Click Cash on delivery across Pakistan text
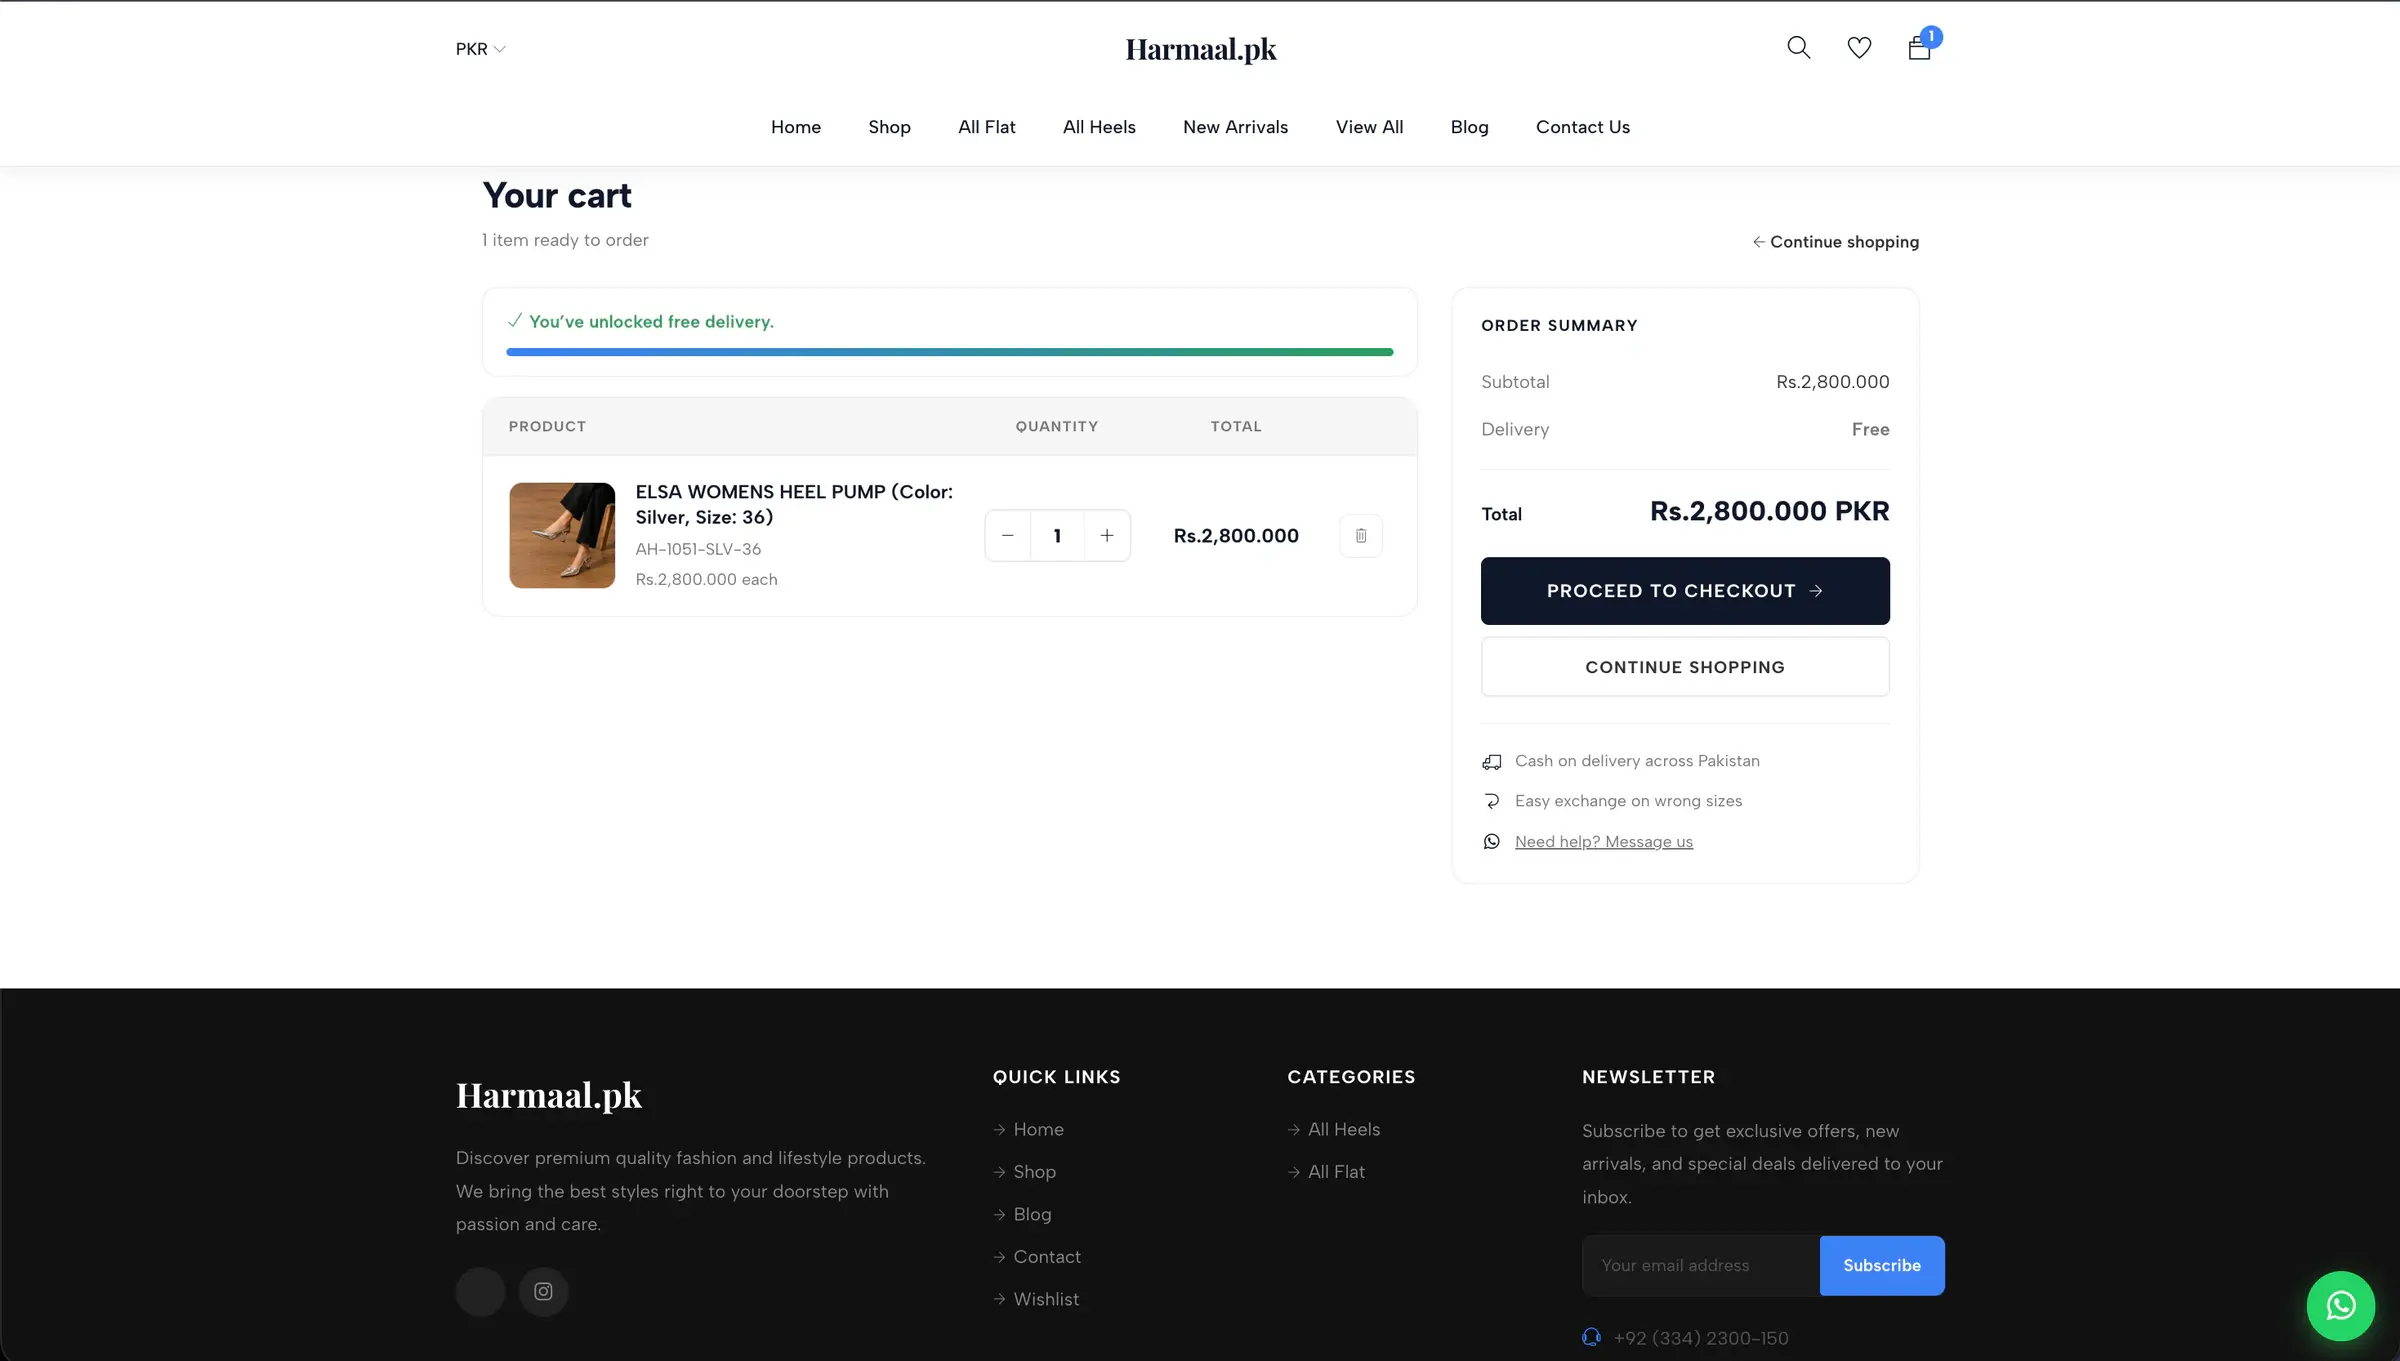Image resolution: width=2400 pixels, height=1361 pixels. 1637,761
